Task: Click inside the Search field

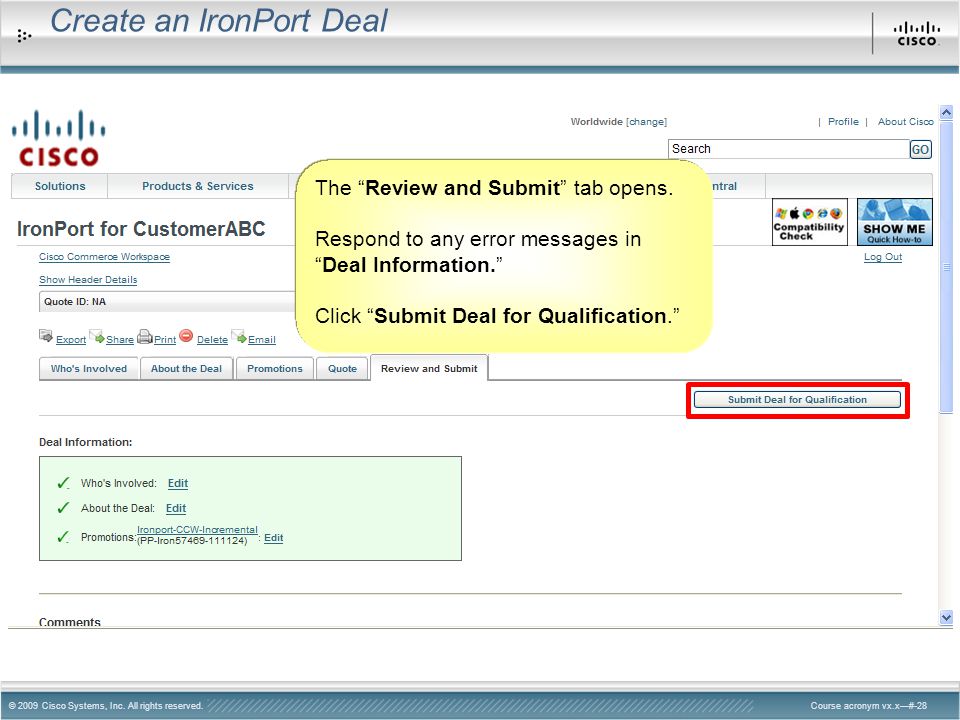Action: pyautogui.click(x=789, y=149)
